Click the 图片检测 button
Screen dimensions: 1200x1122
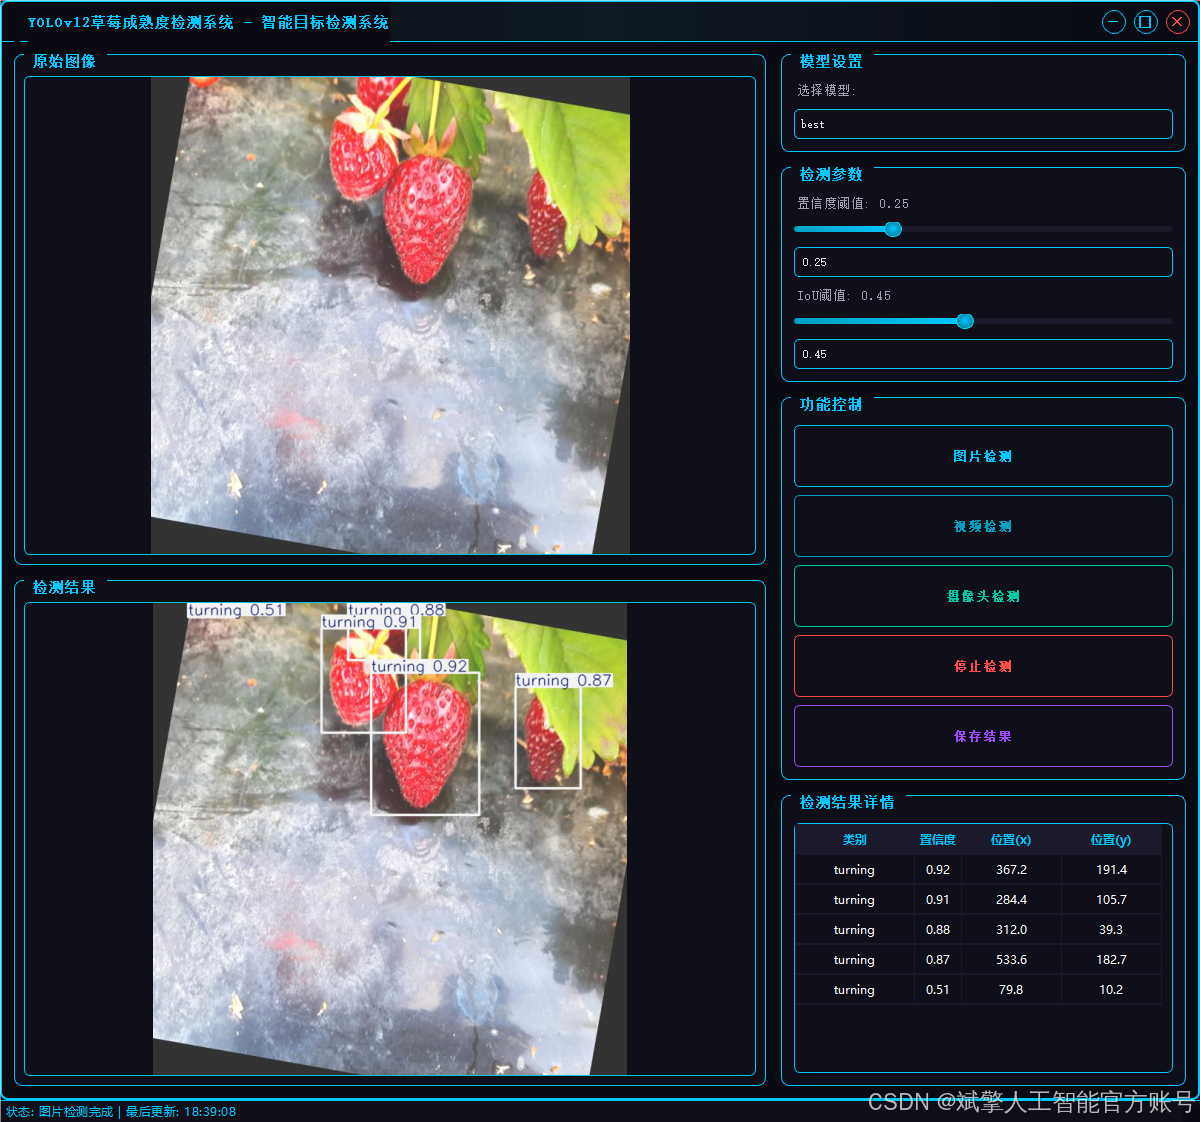pos(983,456)
